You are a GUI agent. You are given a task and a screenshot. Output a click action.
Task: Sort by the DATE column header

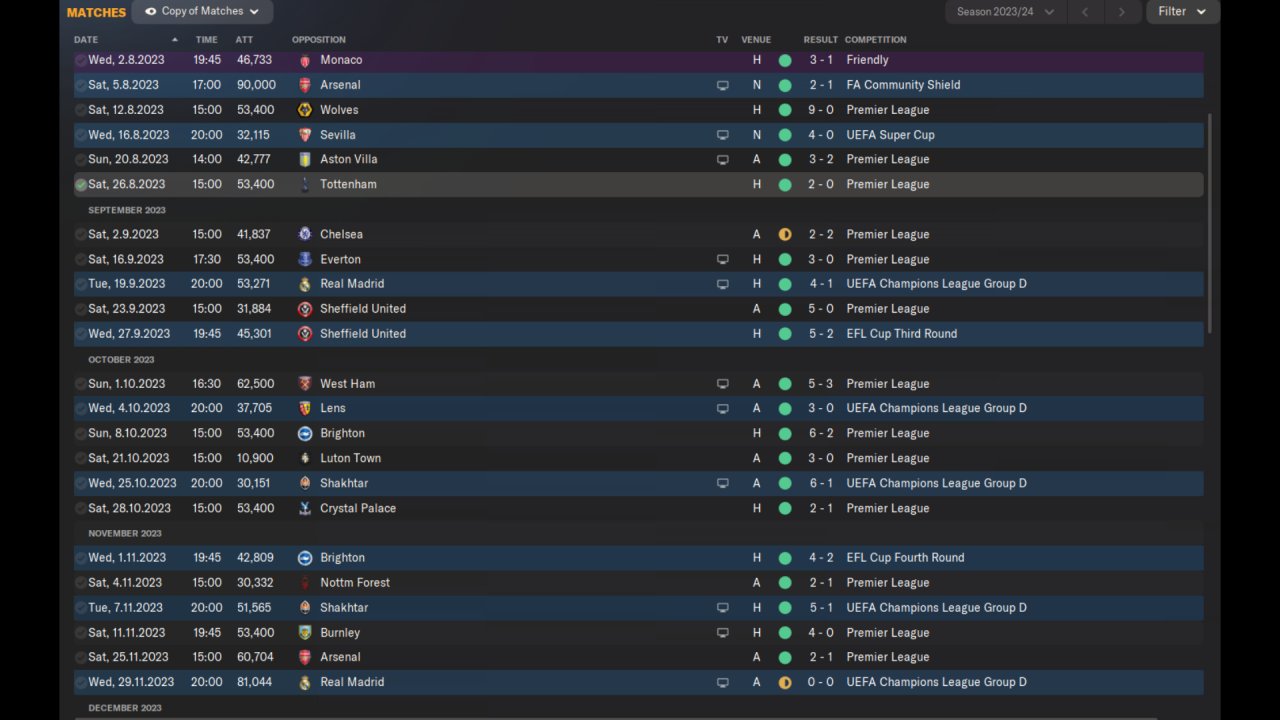coord(86,40)
